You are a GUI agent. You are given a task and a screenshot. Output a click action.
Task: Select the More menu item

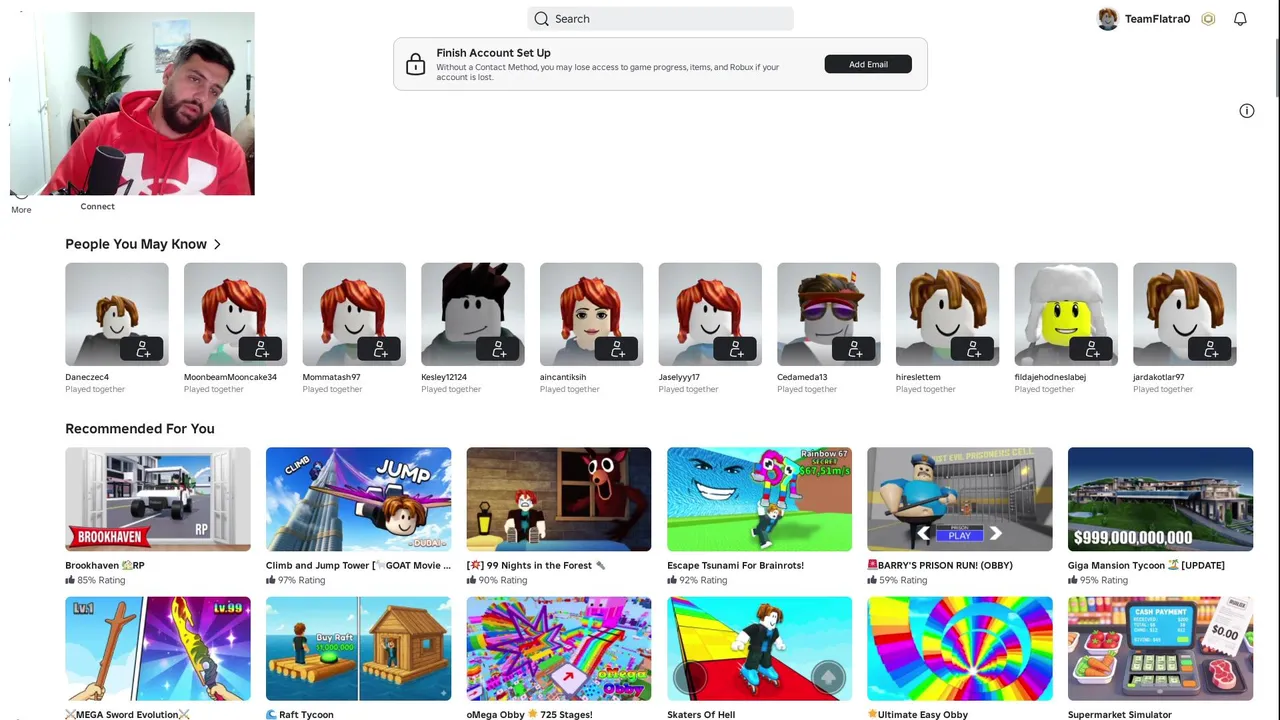(21, 210)
